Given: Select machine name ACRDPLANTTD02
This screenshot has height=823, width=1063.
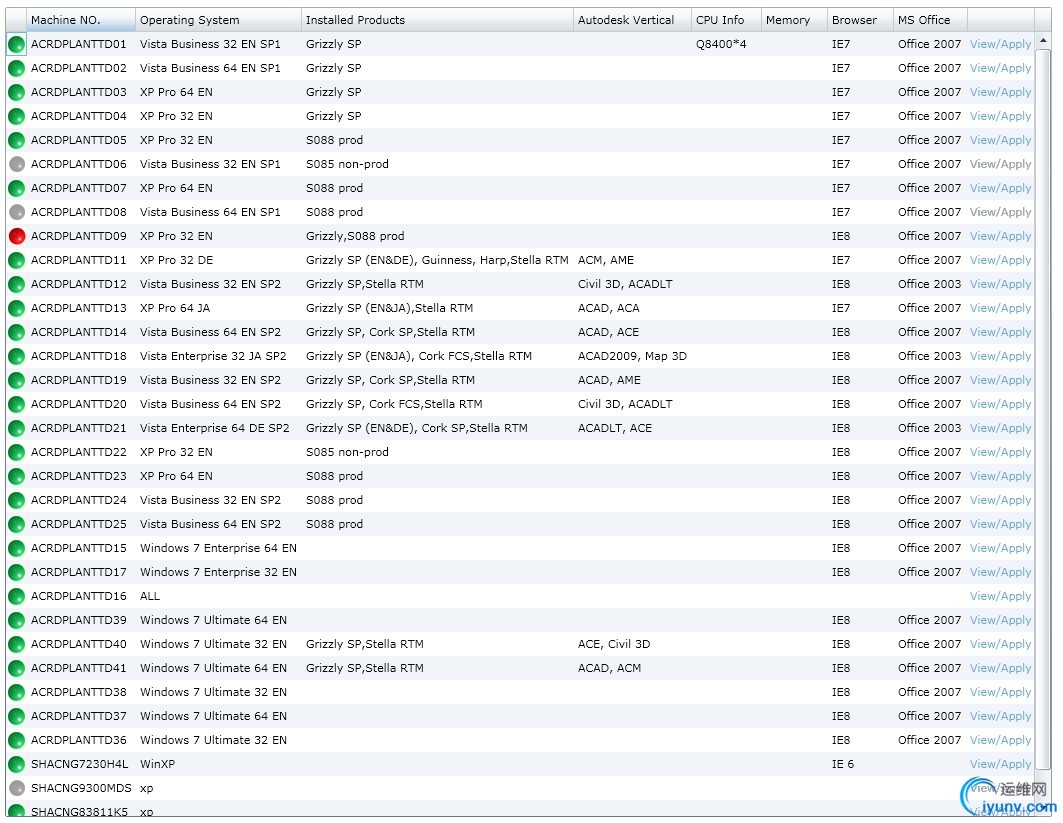Looking at the screenshot, I should point(79,68).
